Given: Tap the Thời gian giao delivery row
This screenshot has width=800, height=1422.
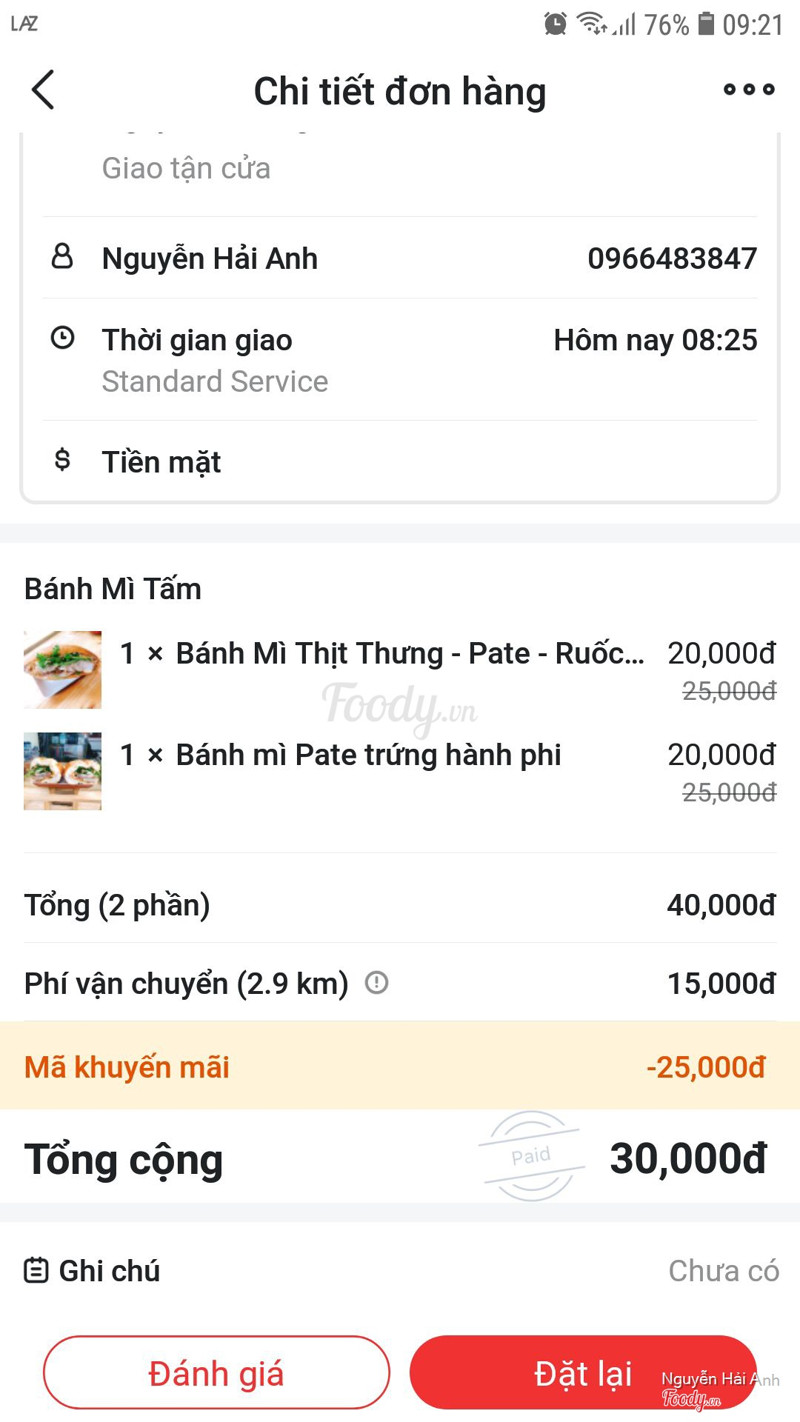Looking at the screenshot, I should tap(400, 359).
